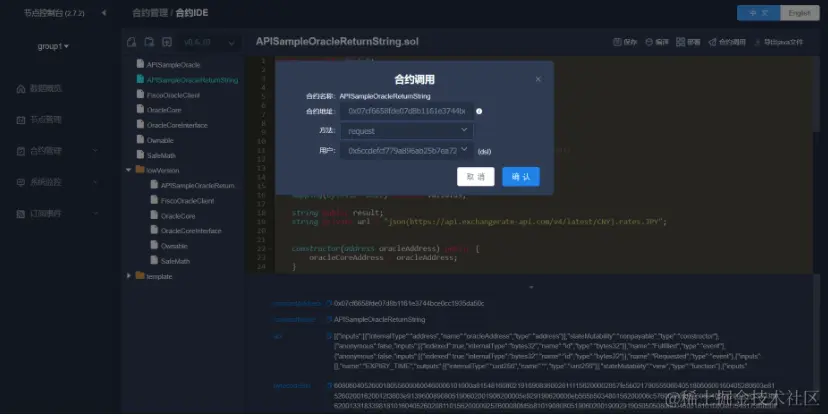Screen dimensions: 828x416
Task: Click the 编译 compile toolbar icon
Action: click(x=649, y=42)
